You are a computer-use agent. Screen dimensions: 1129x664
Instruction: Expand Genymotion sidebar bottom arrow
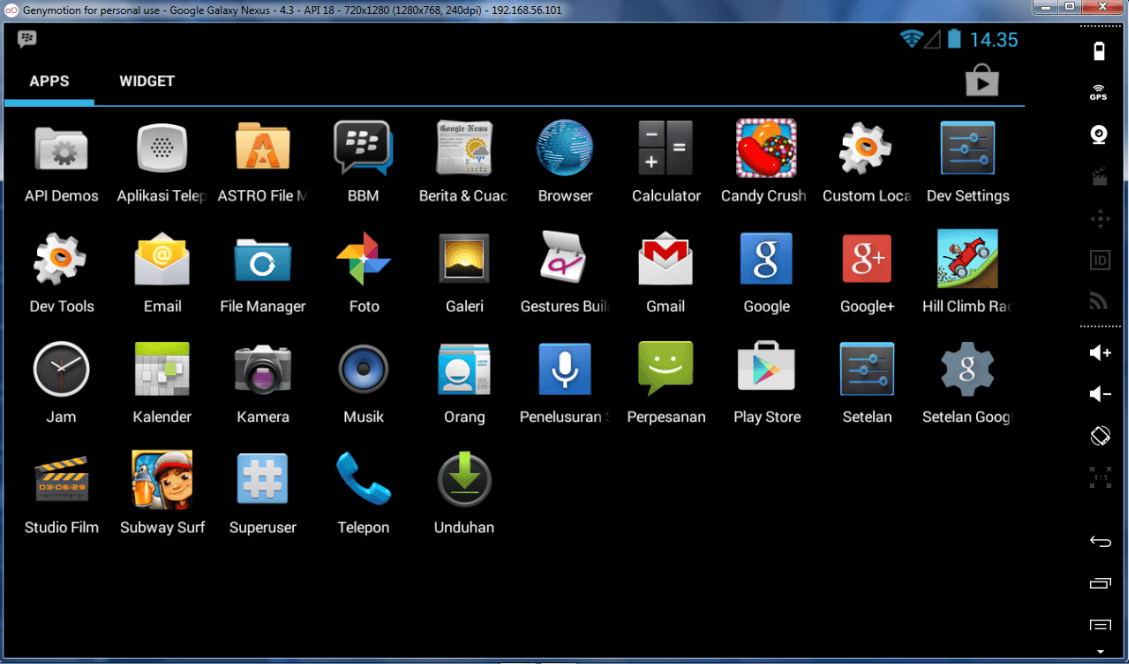click(x=1100, y=652)
